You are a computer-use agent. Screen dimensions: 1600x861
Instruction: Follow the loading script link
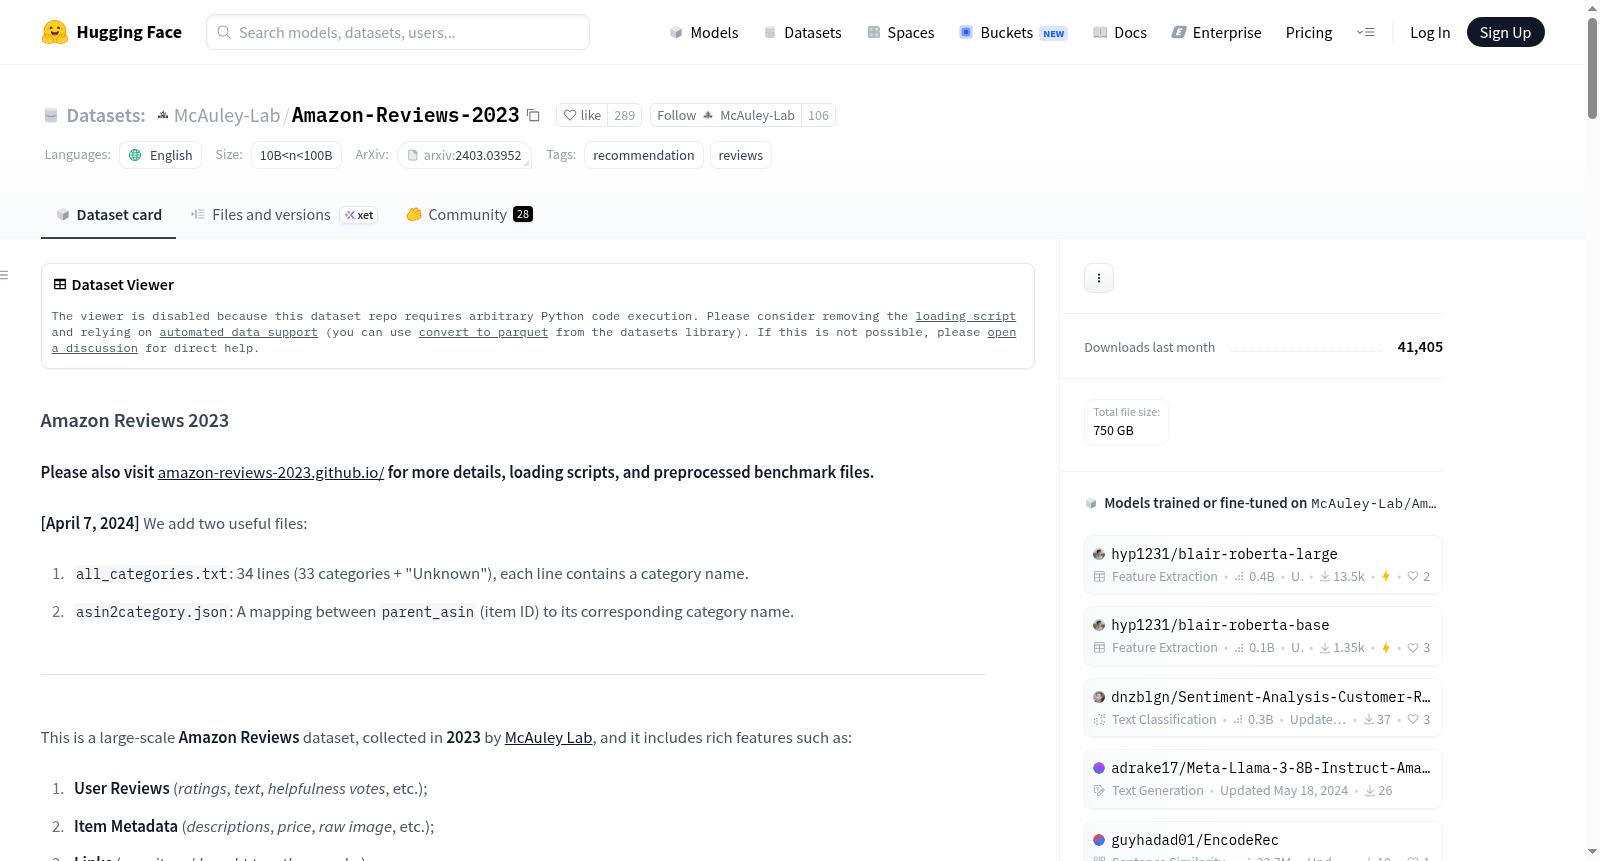[x=966, y=316]
